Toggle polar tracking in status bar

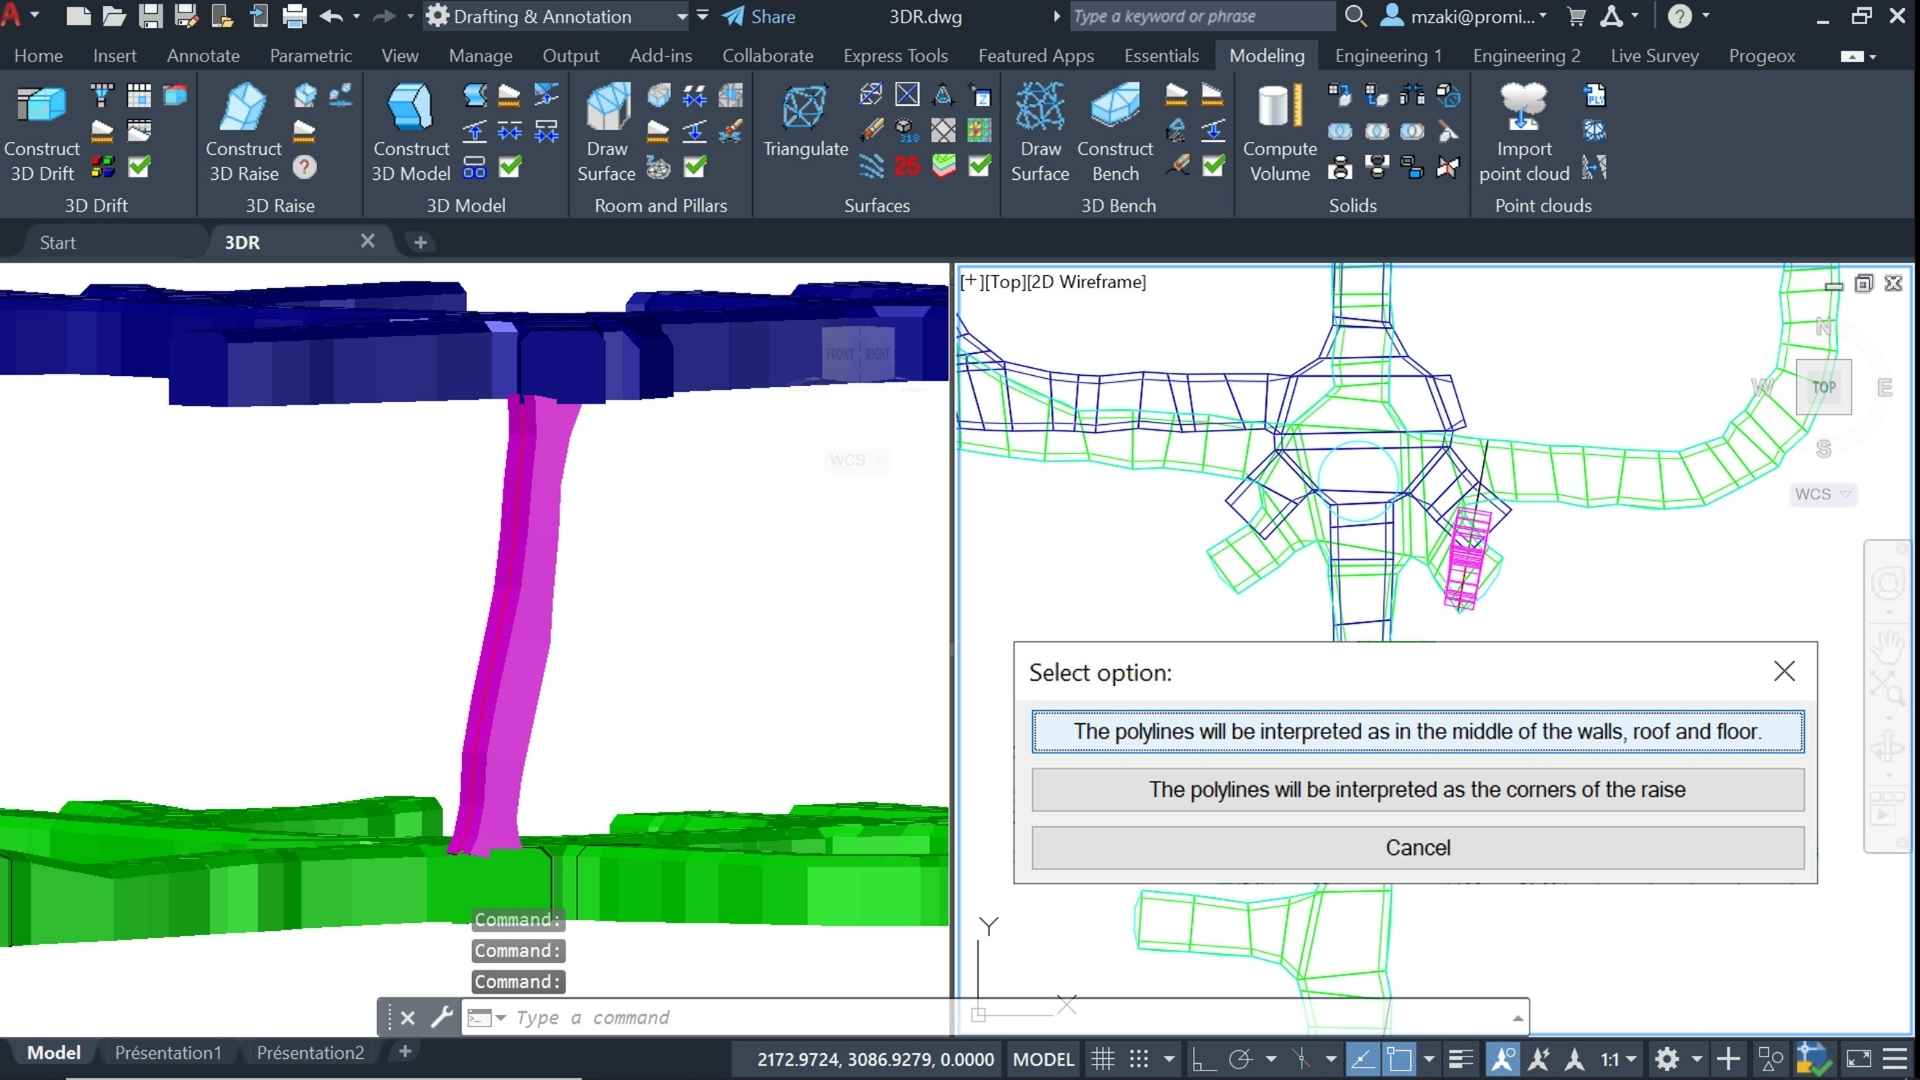coord(1240,1059)
